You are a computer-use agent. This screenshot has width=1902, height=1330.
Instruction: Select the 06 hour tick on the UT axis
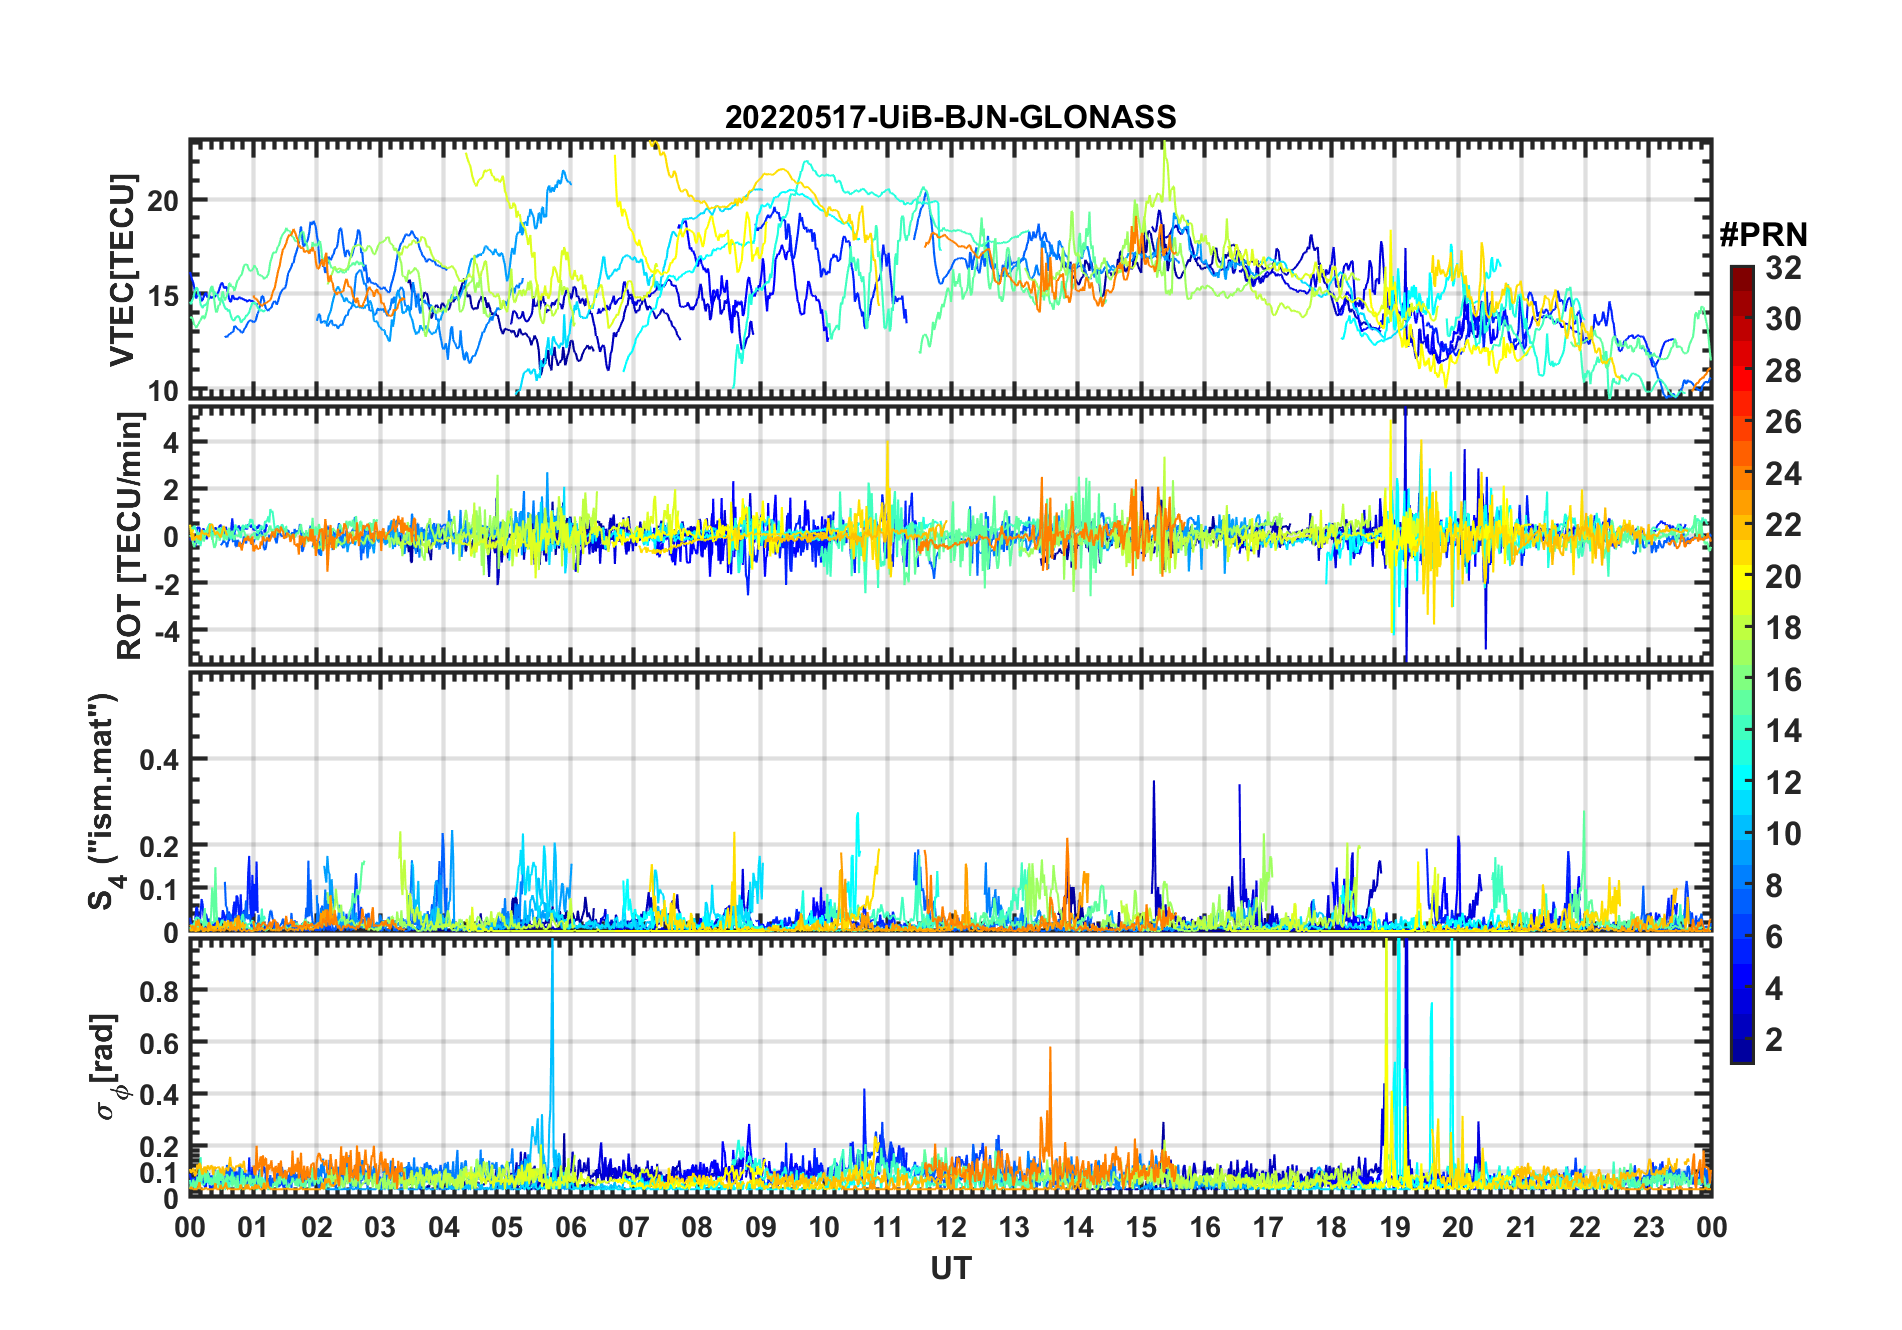point(570,1228)
